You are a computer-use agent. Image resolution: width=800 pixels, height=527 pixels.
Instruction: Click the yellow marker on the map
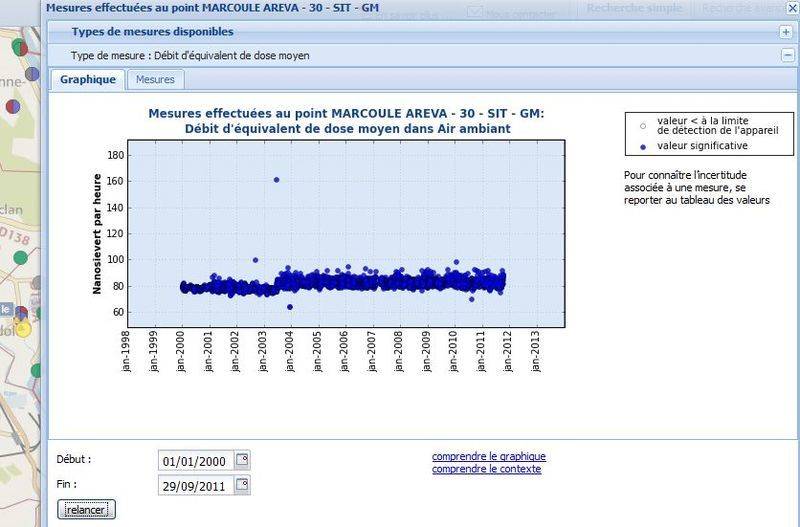[22, 329]
